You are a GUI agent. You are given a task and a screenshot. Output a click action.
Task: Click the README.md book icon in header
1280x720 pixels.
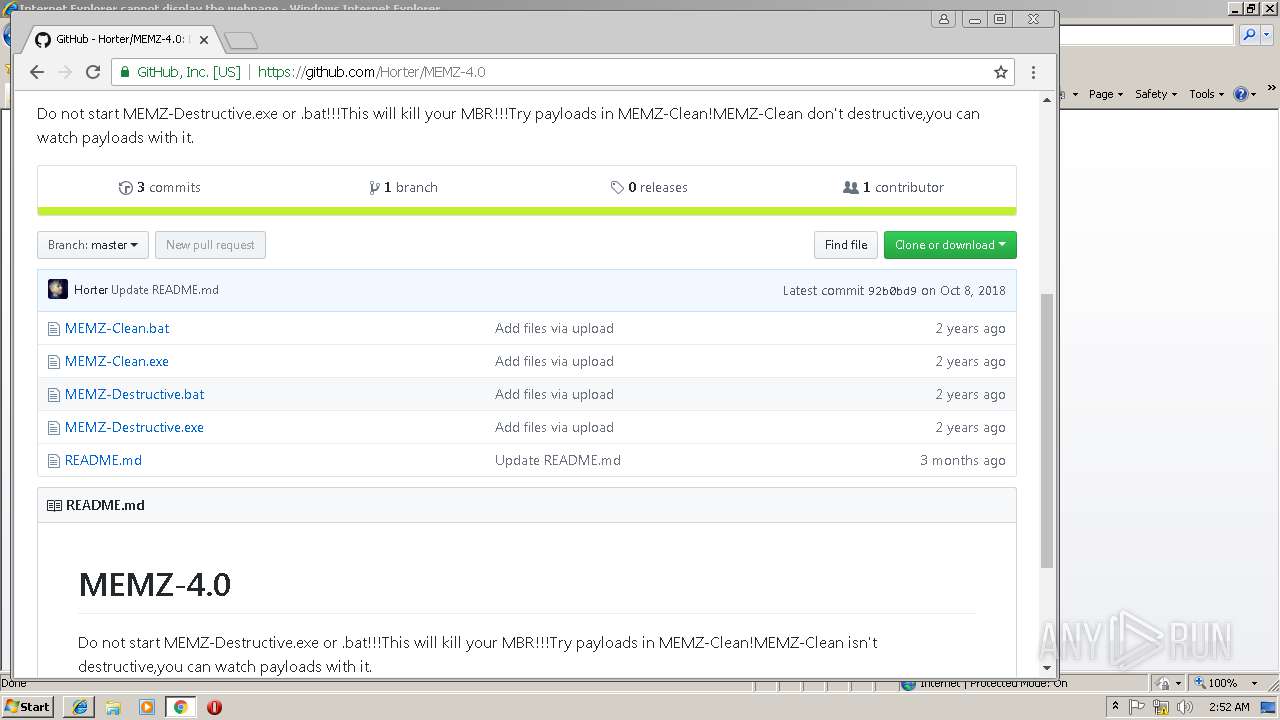click(x=54, y=505)
